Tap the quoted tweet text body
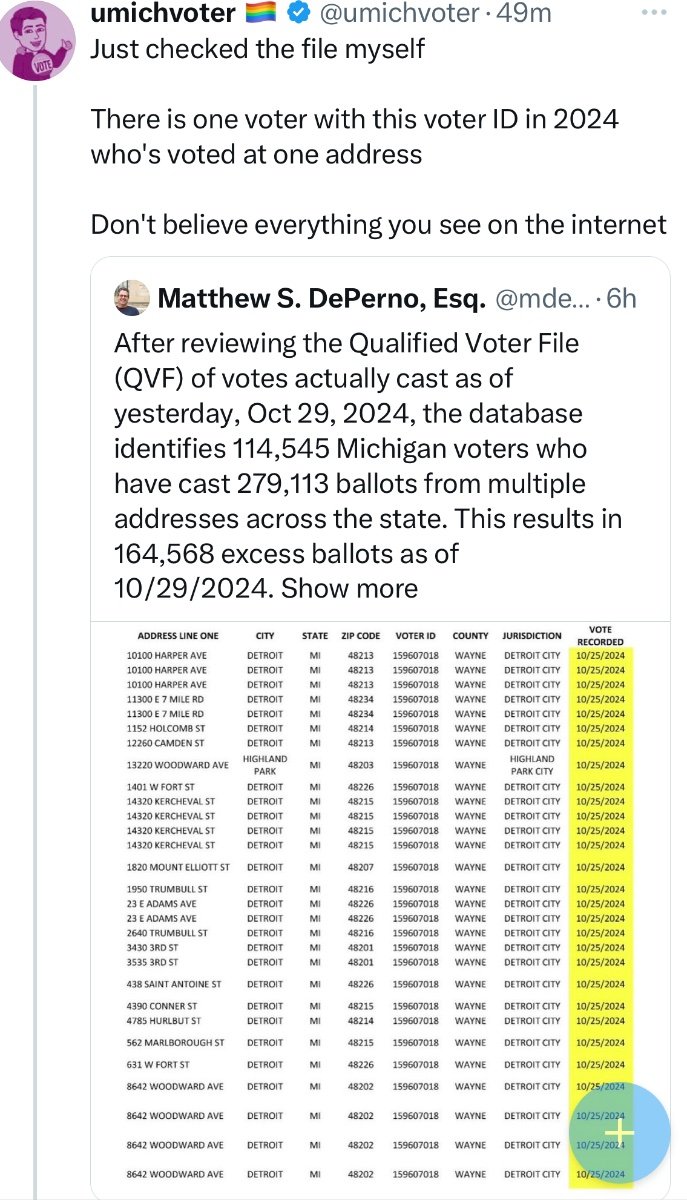 point(368,466)
